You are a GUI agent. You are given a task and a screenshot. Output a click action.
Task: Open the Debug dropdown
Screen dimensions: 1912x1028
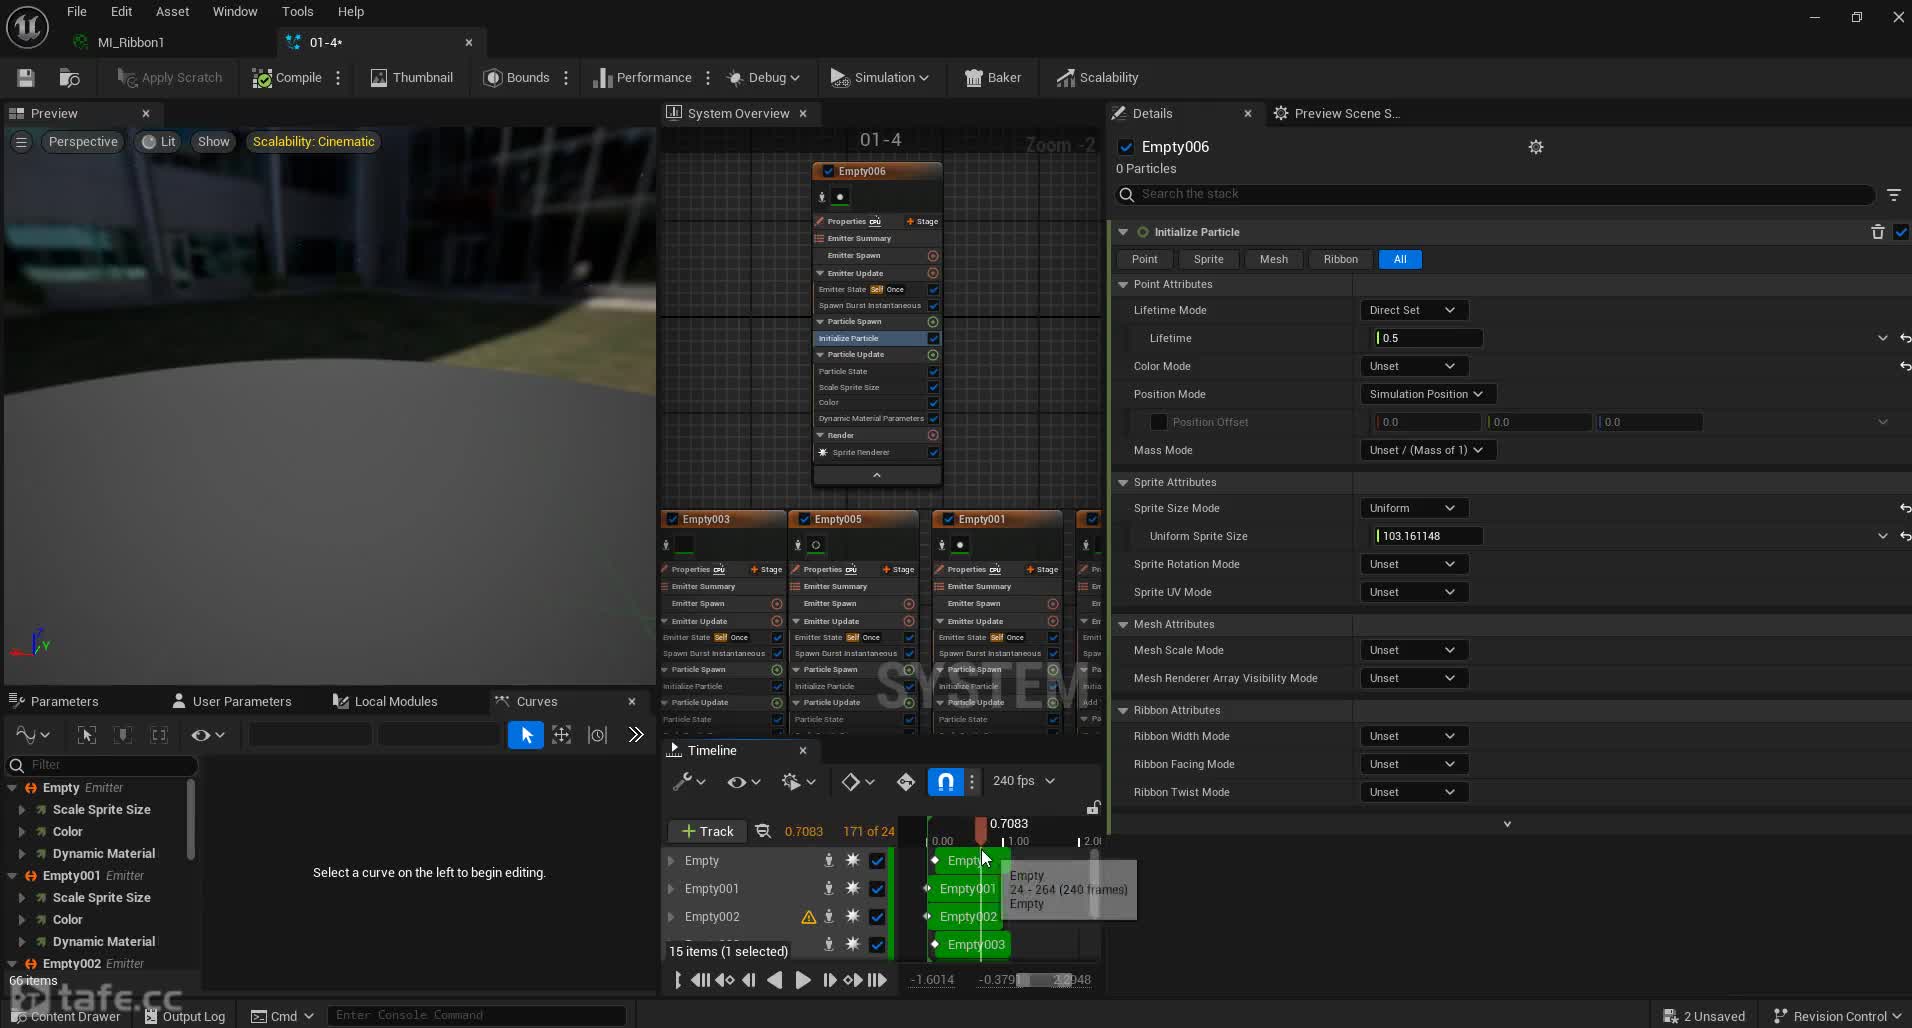(x=763, y=77)
